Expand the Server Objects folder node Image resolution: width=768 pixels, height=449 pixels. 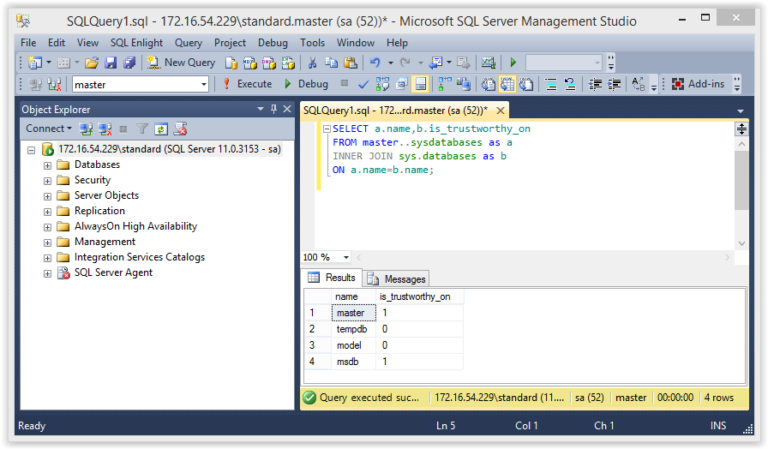tap(48, 196)
